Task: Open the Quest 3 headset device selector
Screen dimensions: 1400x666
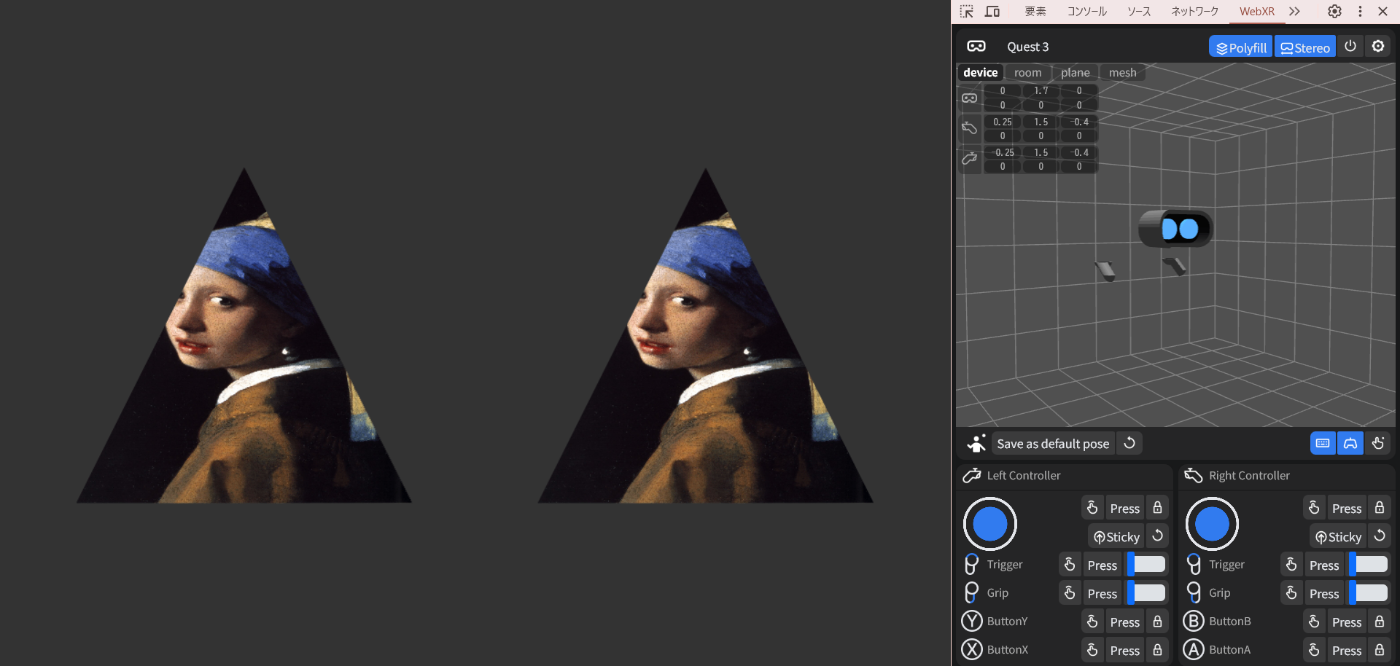Action: point(1028,47)
